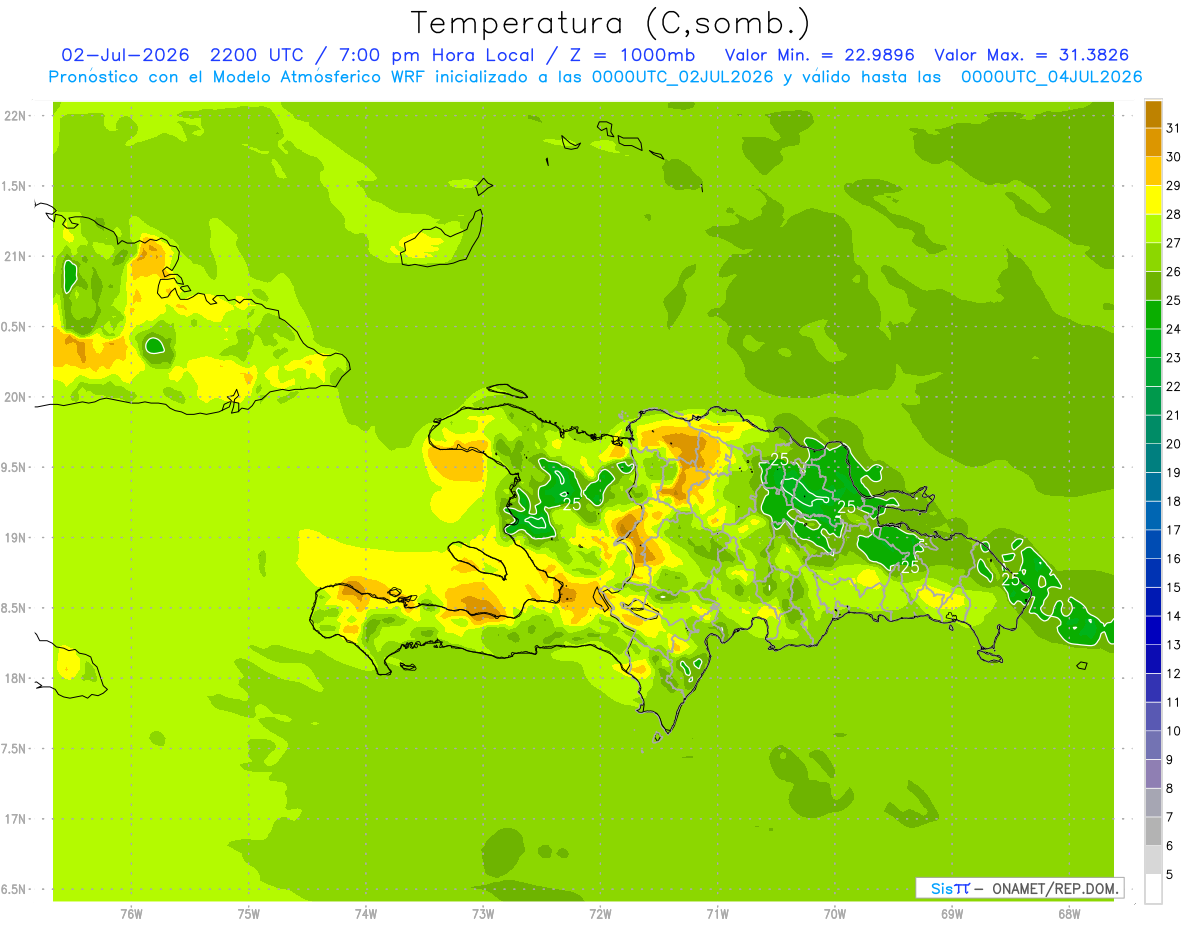Click the 72W longitude label
Image resolution: width=1200 pixels, height=927 pixels.
(600, 913)
